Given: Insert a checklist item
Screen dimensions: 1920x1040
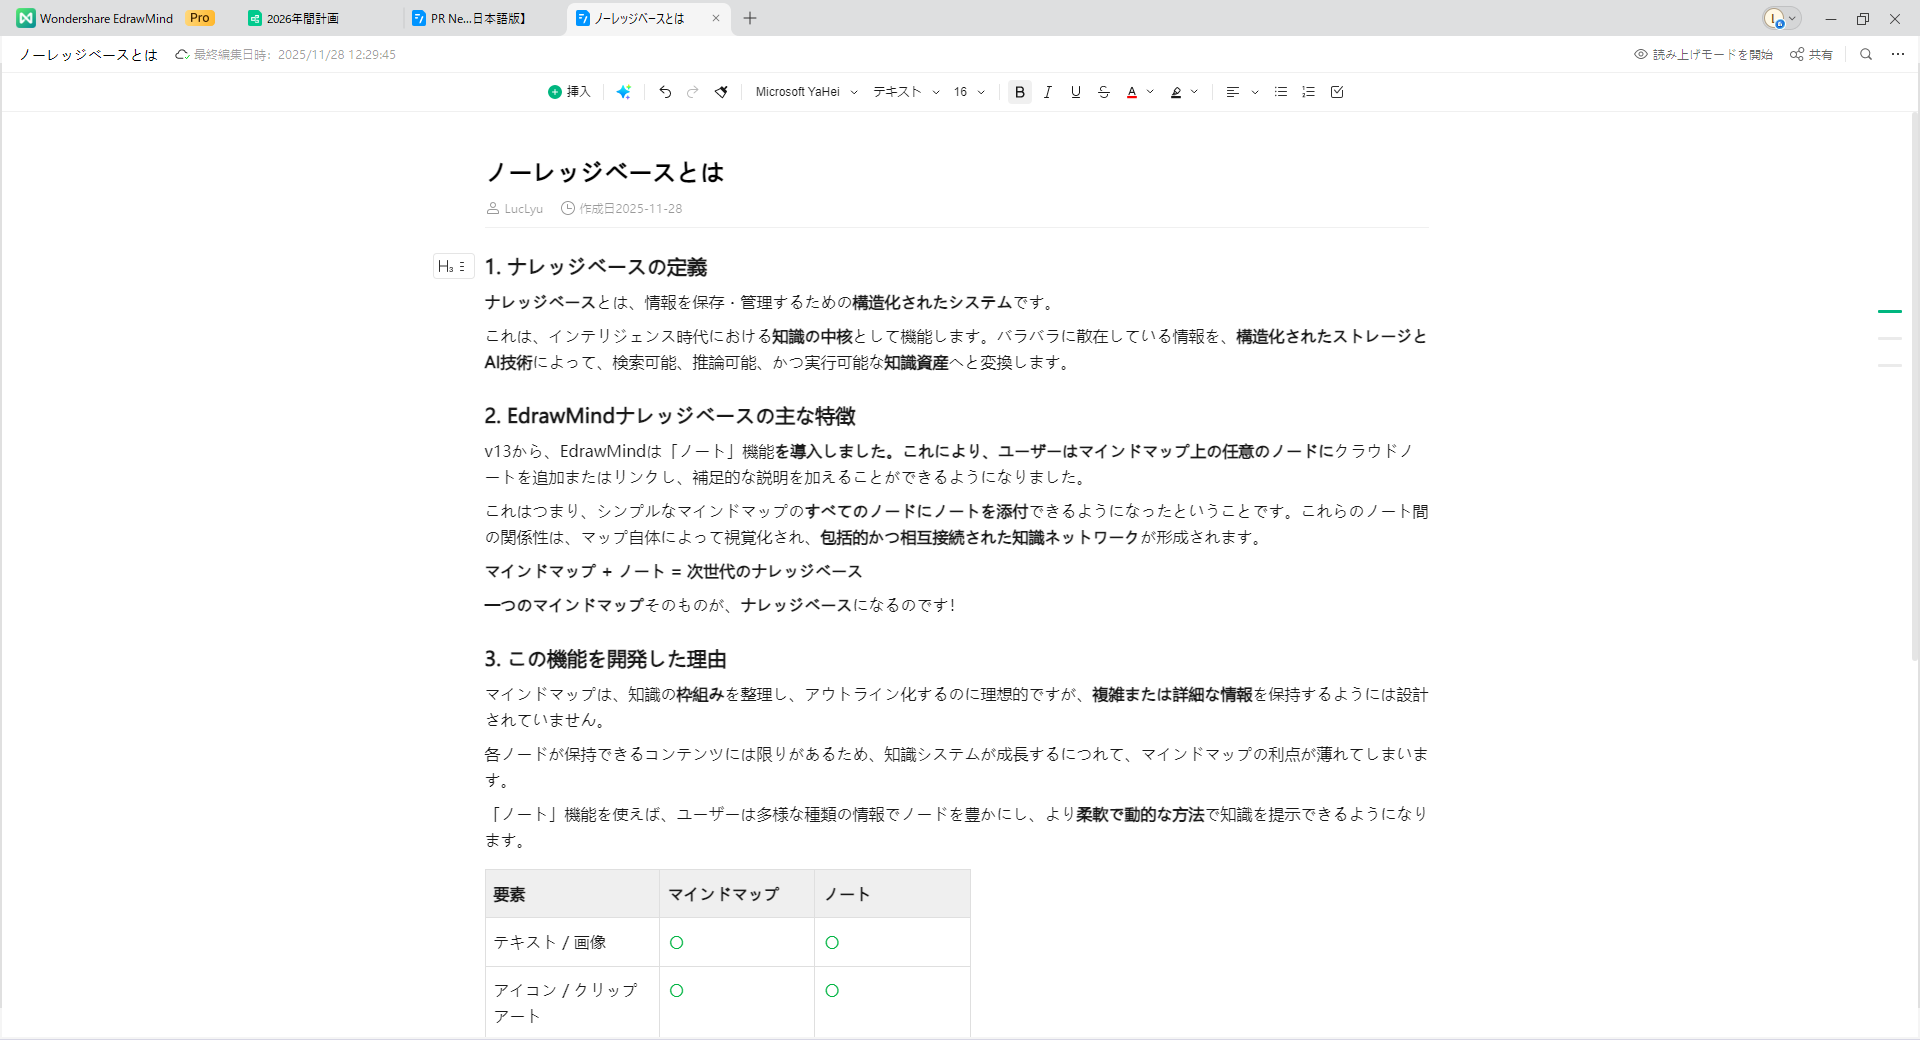Looking at the screenshot, I should 1337,91.
